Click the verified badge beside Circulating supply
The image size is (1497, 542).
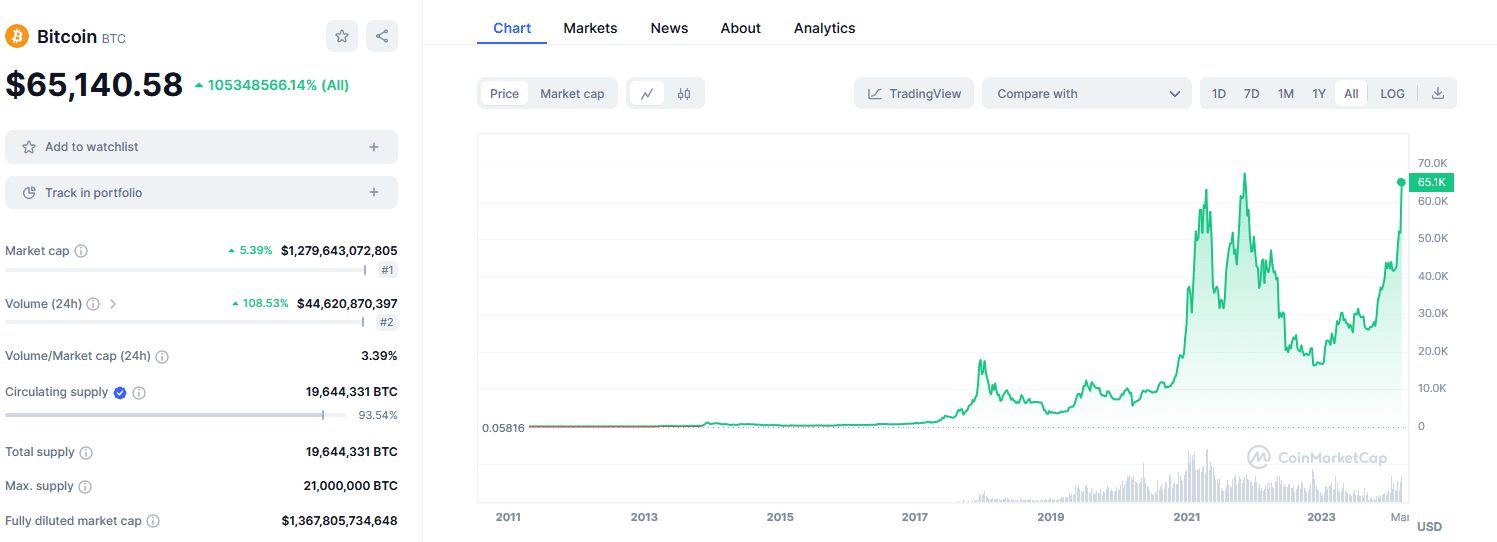120,393
